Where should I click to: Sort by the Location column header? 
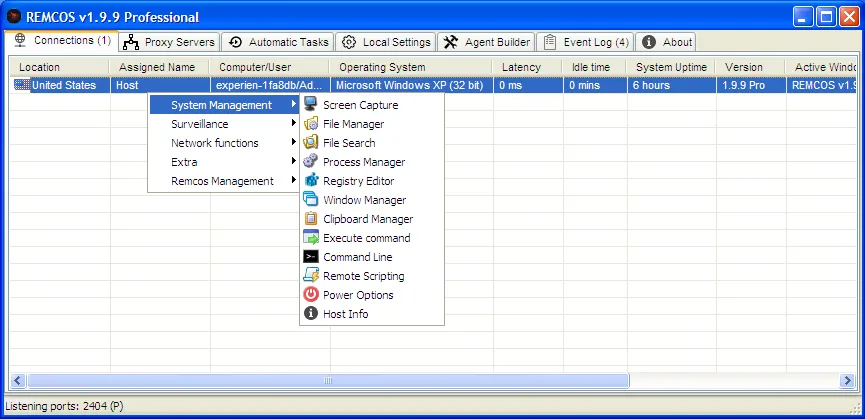click(x=59, y=67)
